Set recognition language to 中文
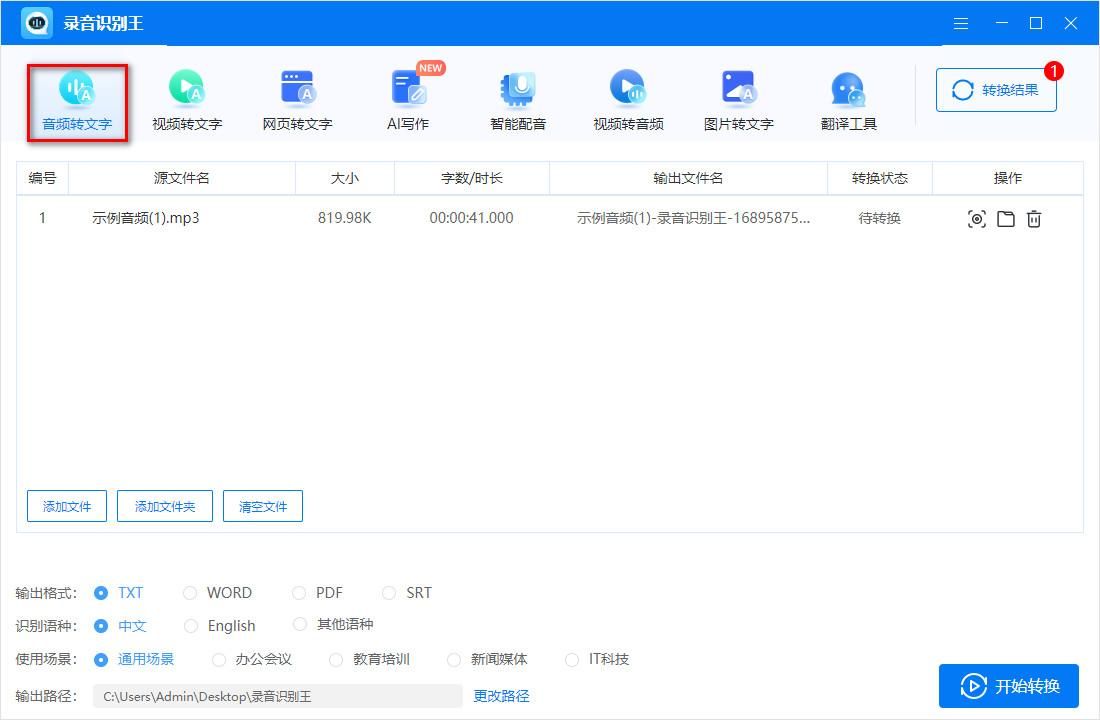This screenshot has height=720, width=1100. (x=120, y=626)
